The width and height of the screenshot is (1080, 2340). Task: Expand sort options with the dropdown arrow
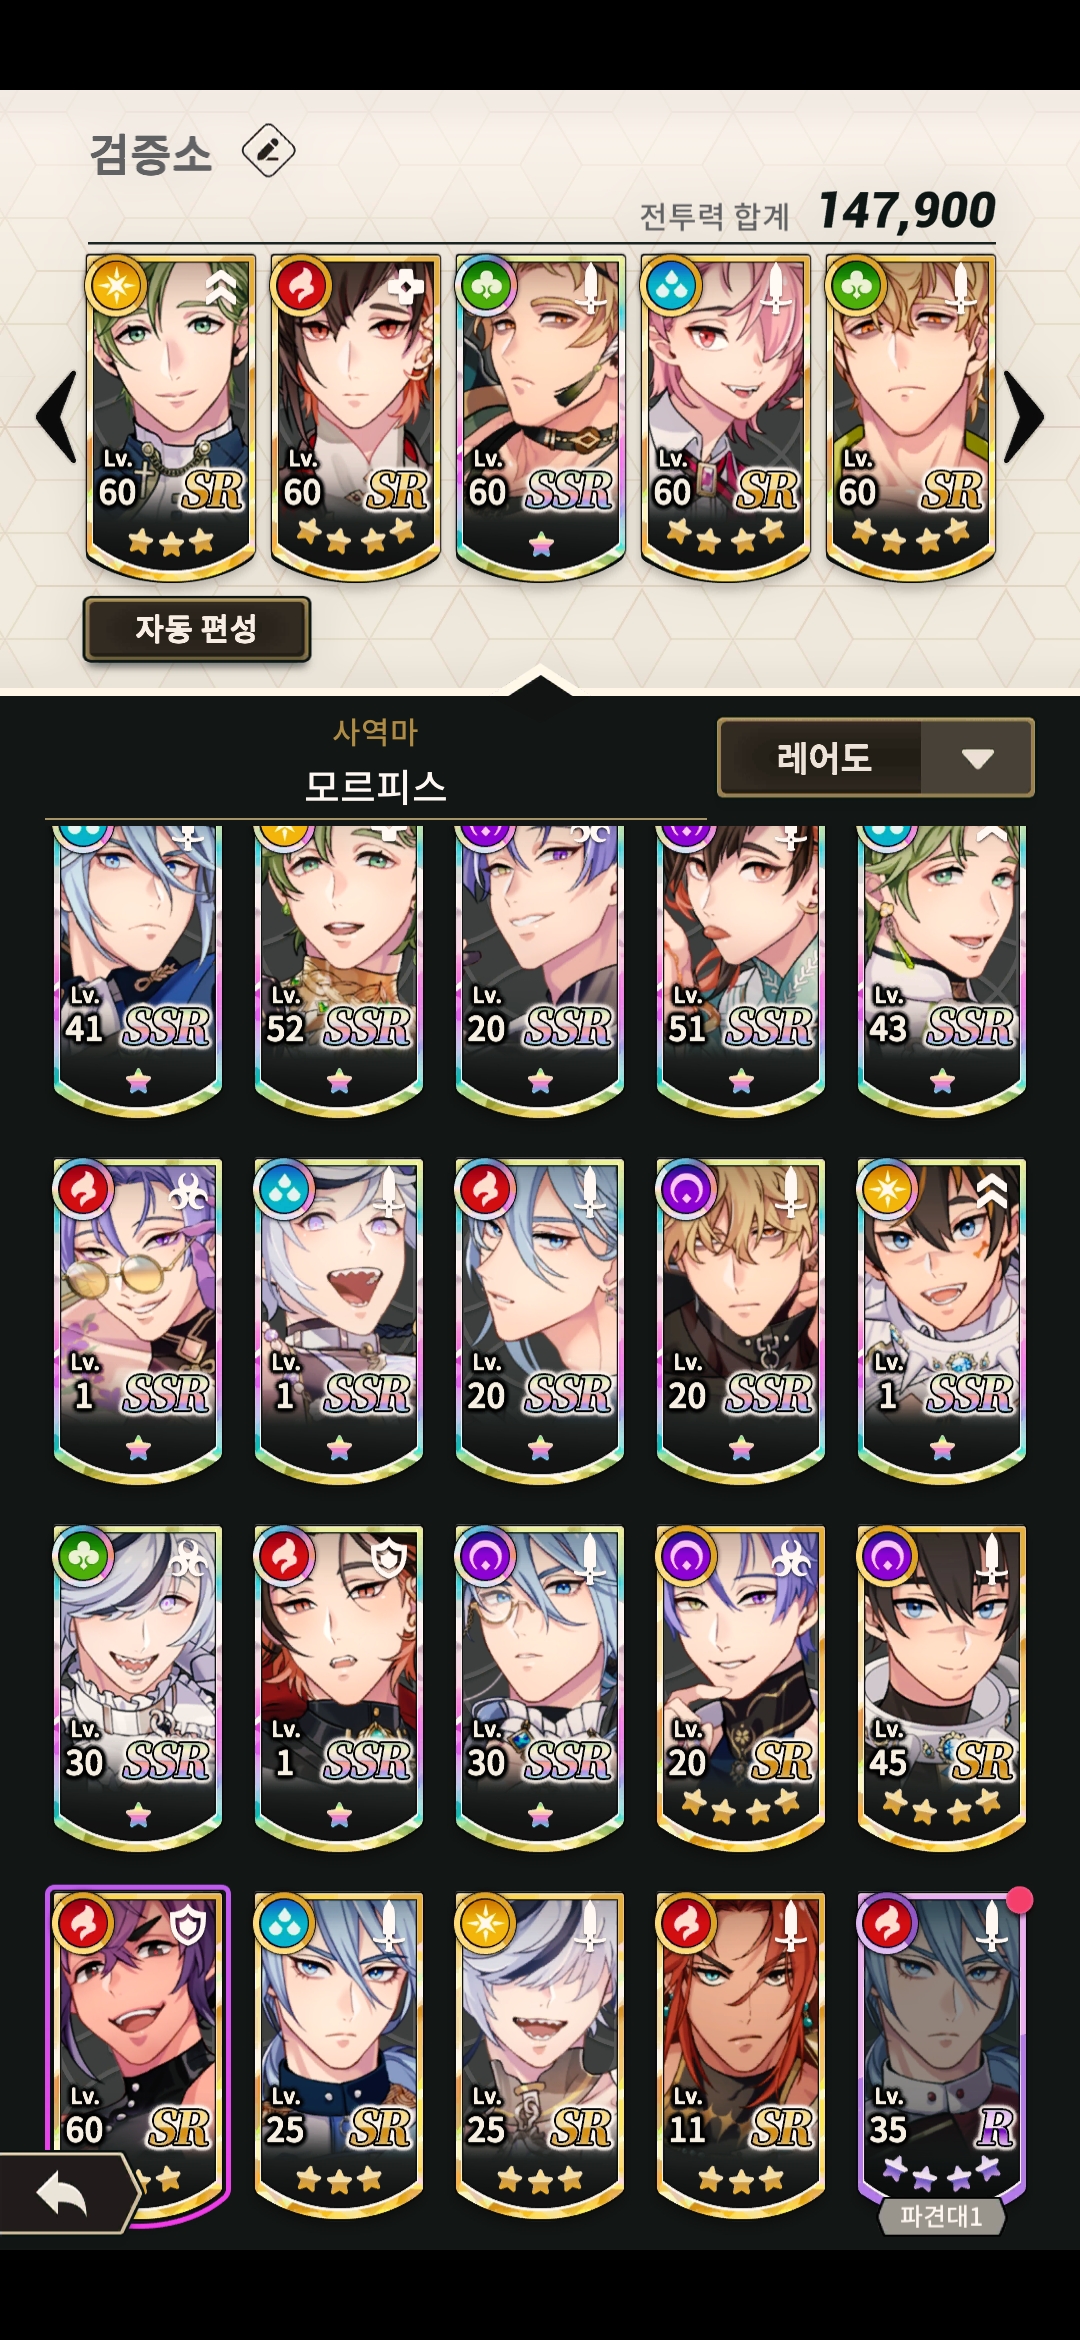(x=977, y=758)
